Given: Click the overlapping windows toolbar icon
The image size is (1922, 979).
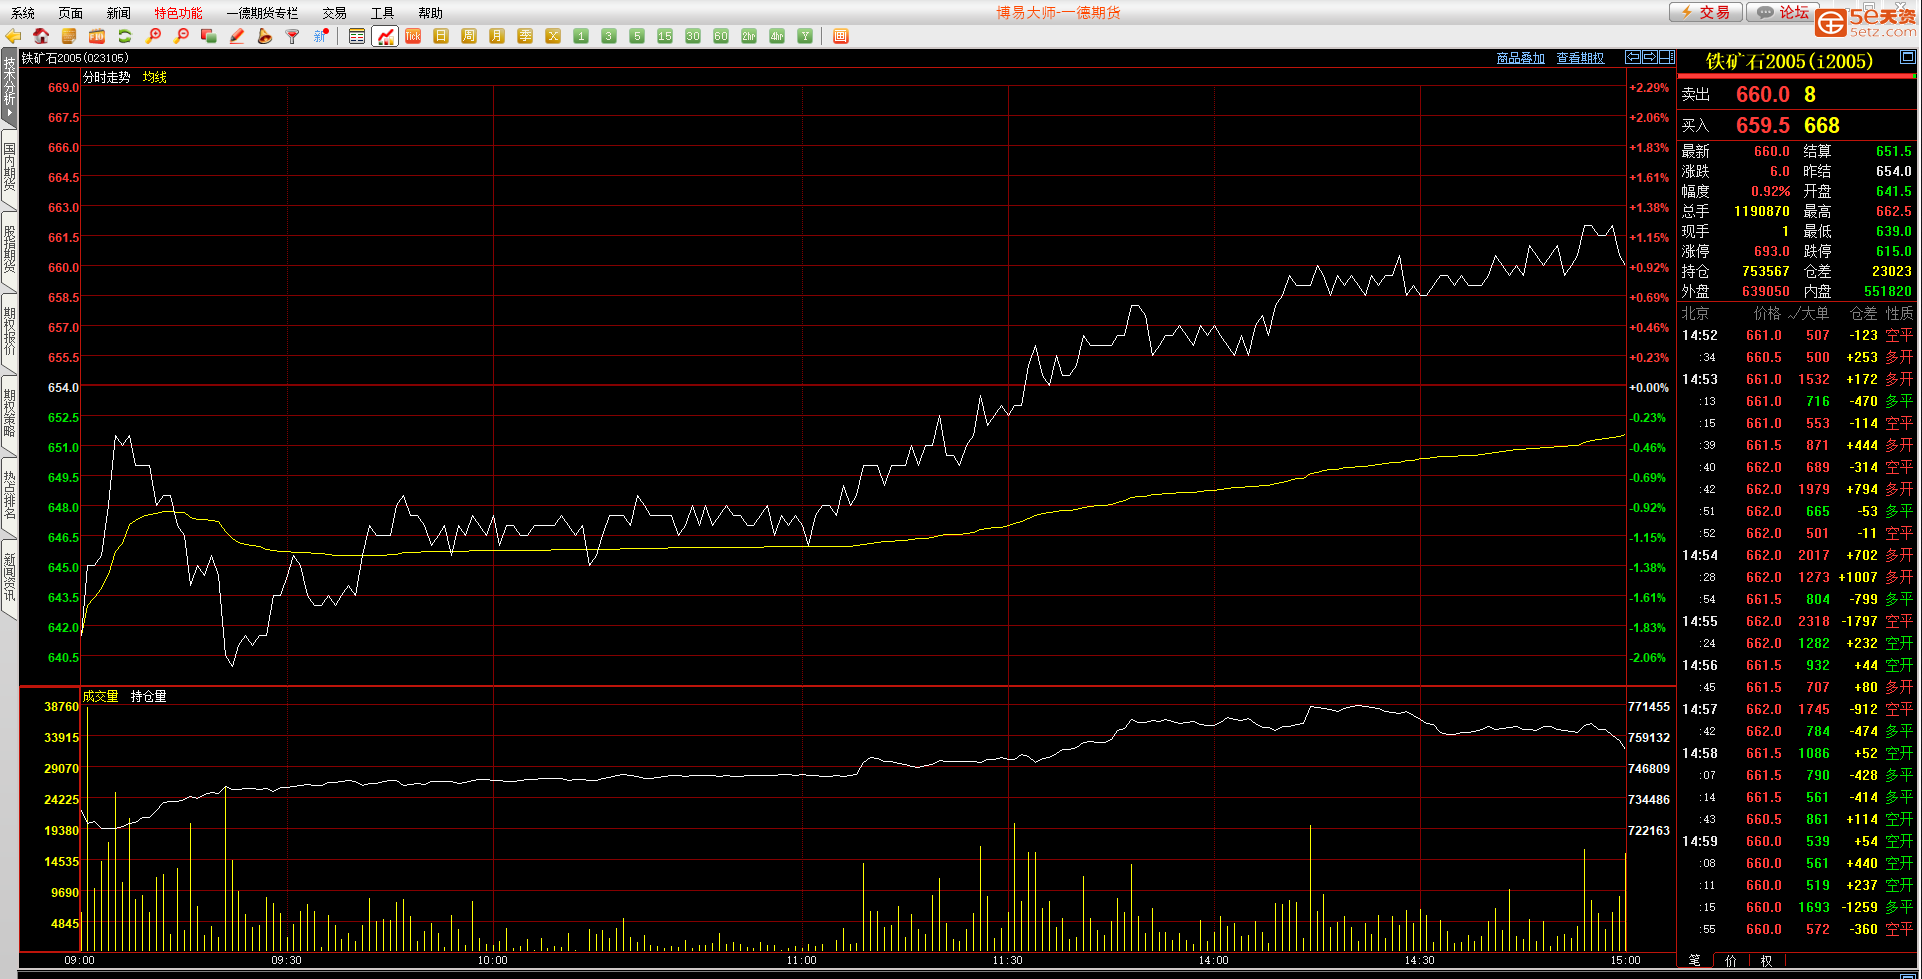Looking at the screenshot, I should tap(209, 36).
